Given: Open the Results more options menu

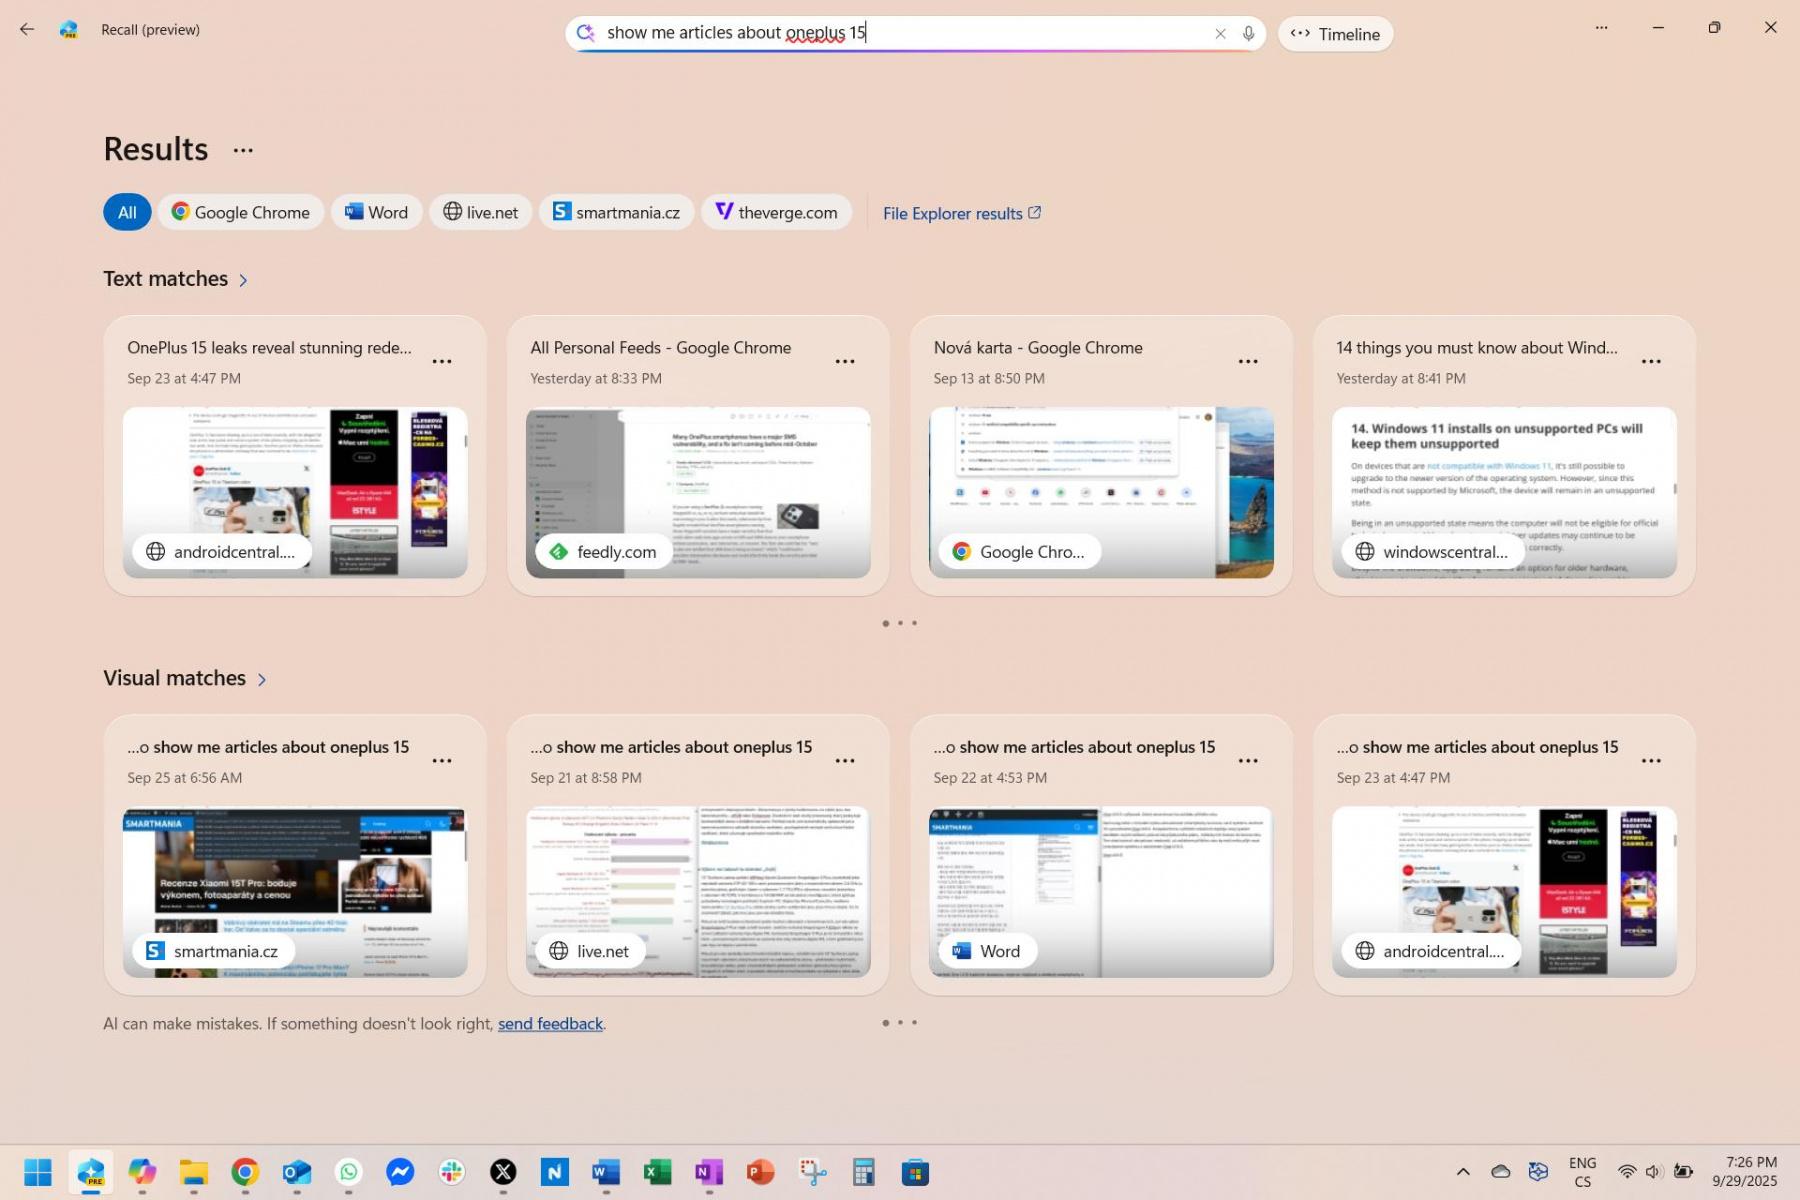Looking at the screenshot, I should [x=243, y=150].
